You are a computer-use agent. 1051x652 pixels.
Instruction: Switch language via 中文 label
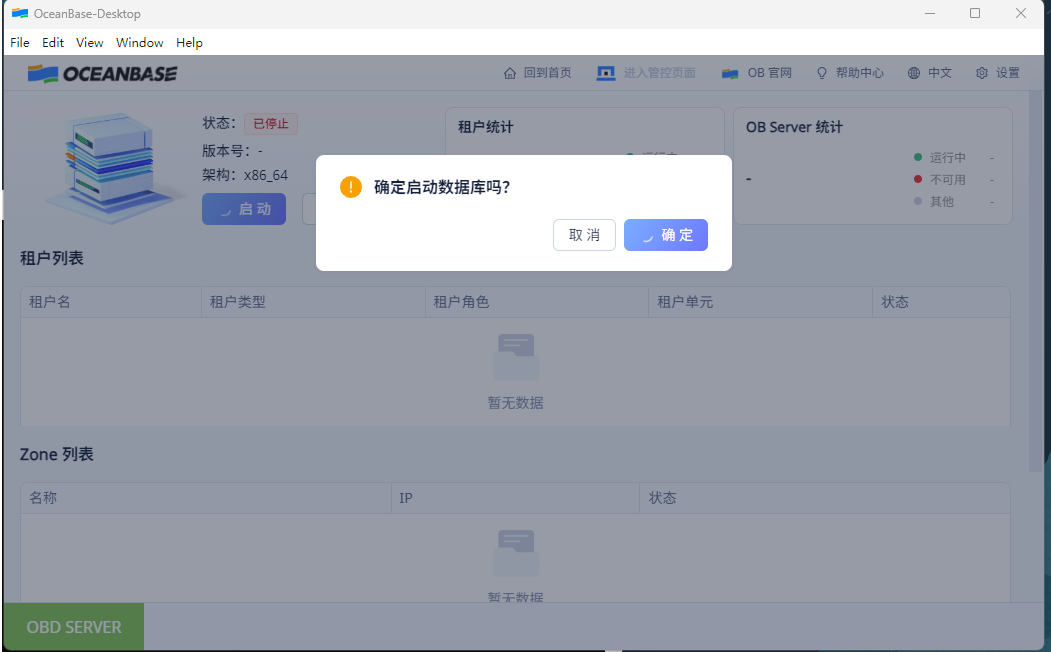tap(940, 73)
